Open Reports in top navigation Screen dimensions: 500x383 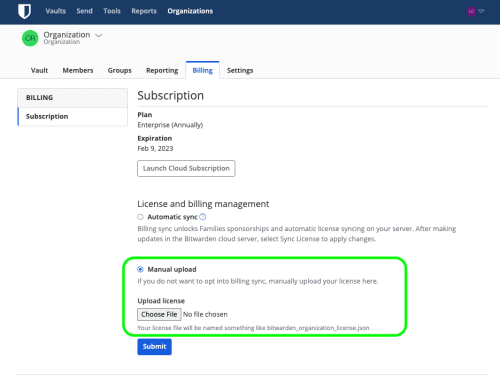144,11
